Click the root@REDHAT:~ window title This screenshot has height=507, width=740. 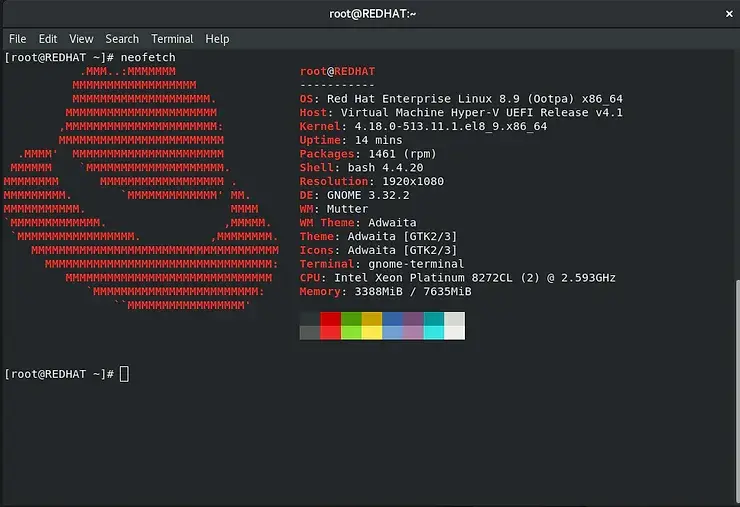(372, 14)
